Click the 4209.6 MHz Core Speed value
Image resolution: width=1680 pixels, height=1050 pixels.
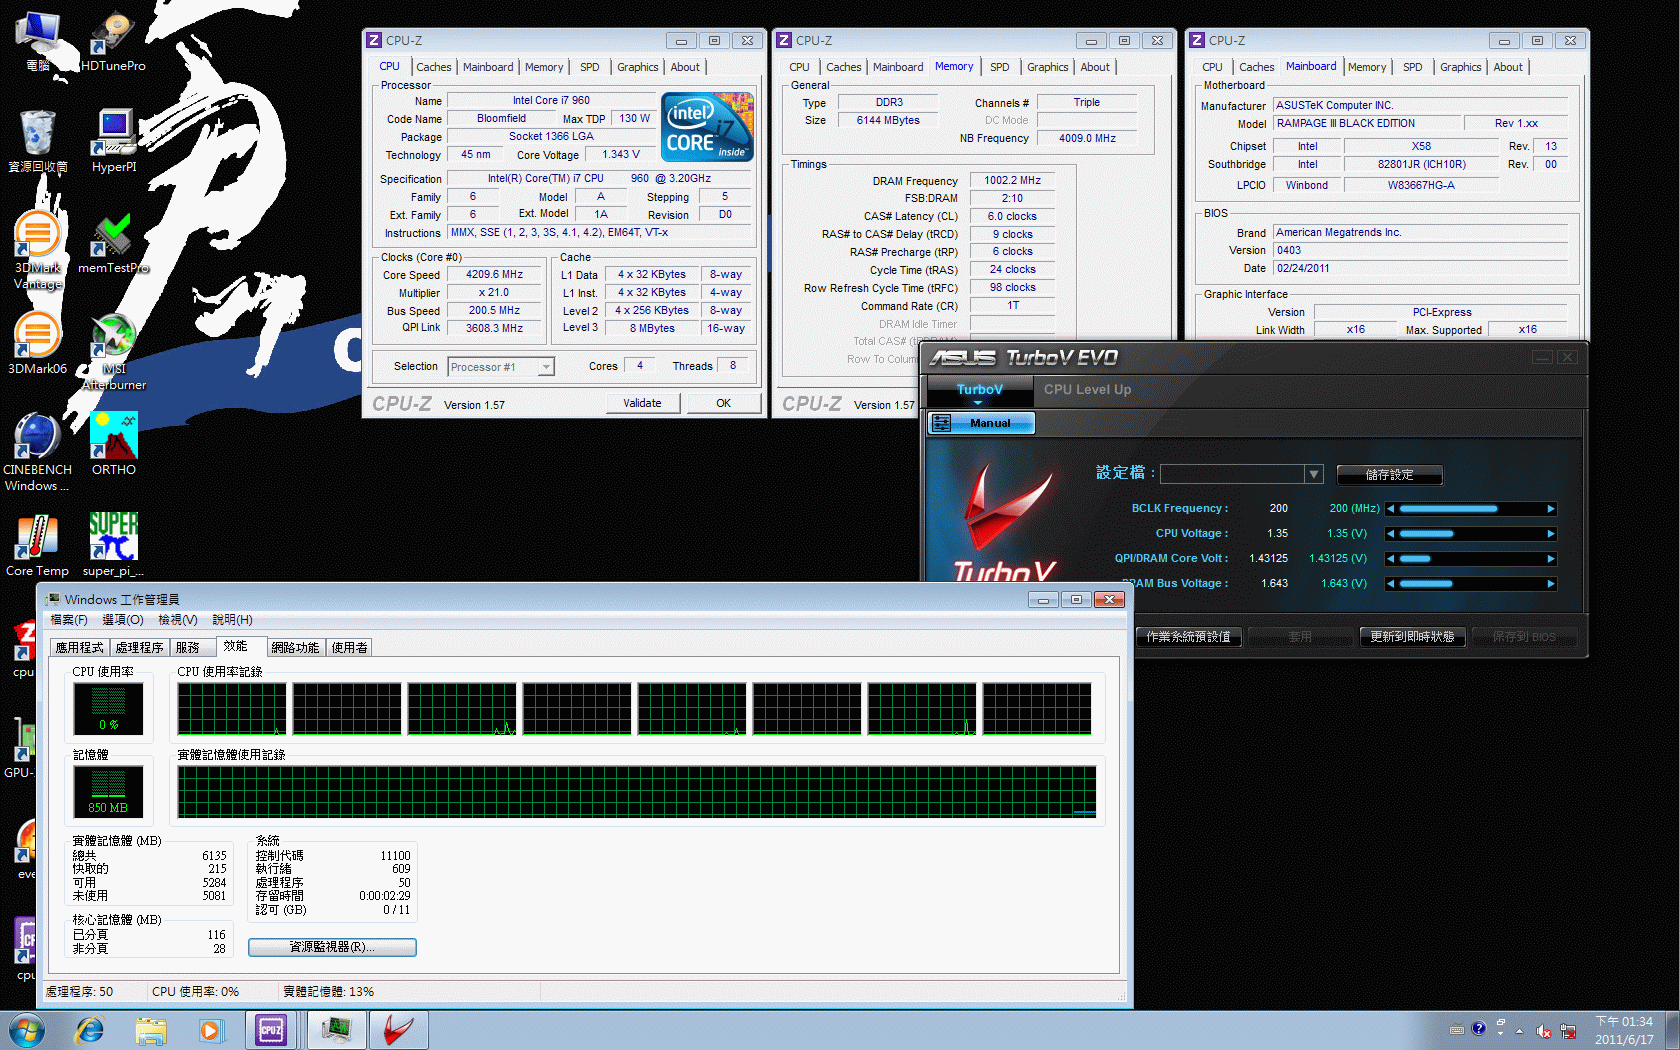coord(494,274)
